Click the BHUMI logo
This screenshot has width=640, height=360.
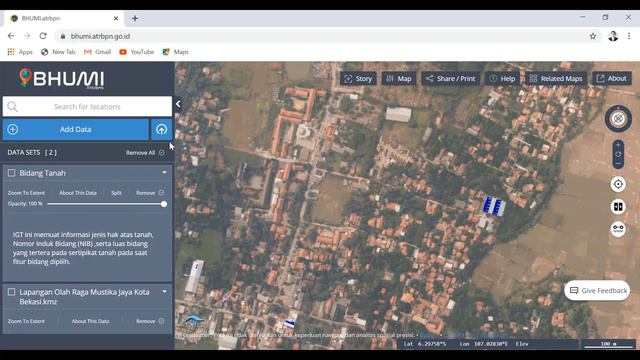point(62,78)
